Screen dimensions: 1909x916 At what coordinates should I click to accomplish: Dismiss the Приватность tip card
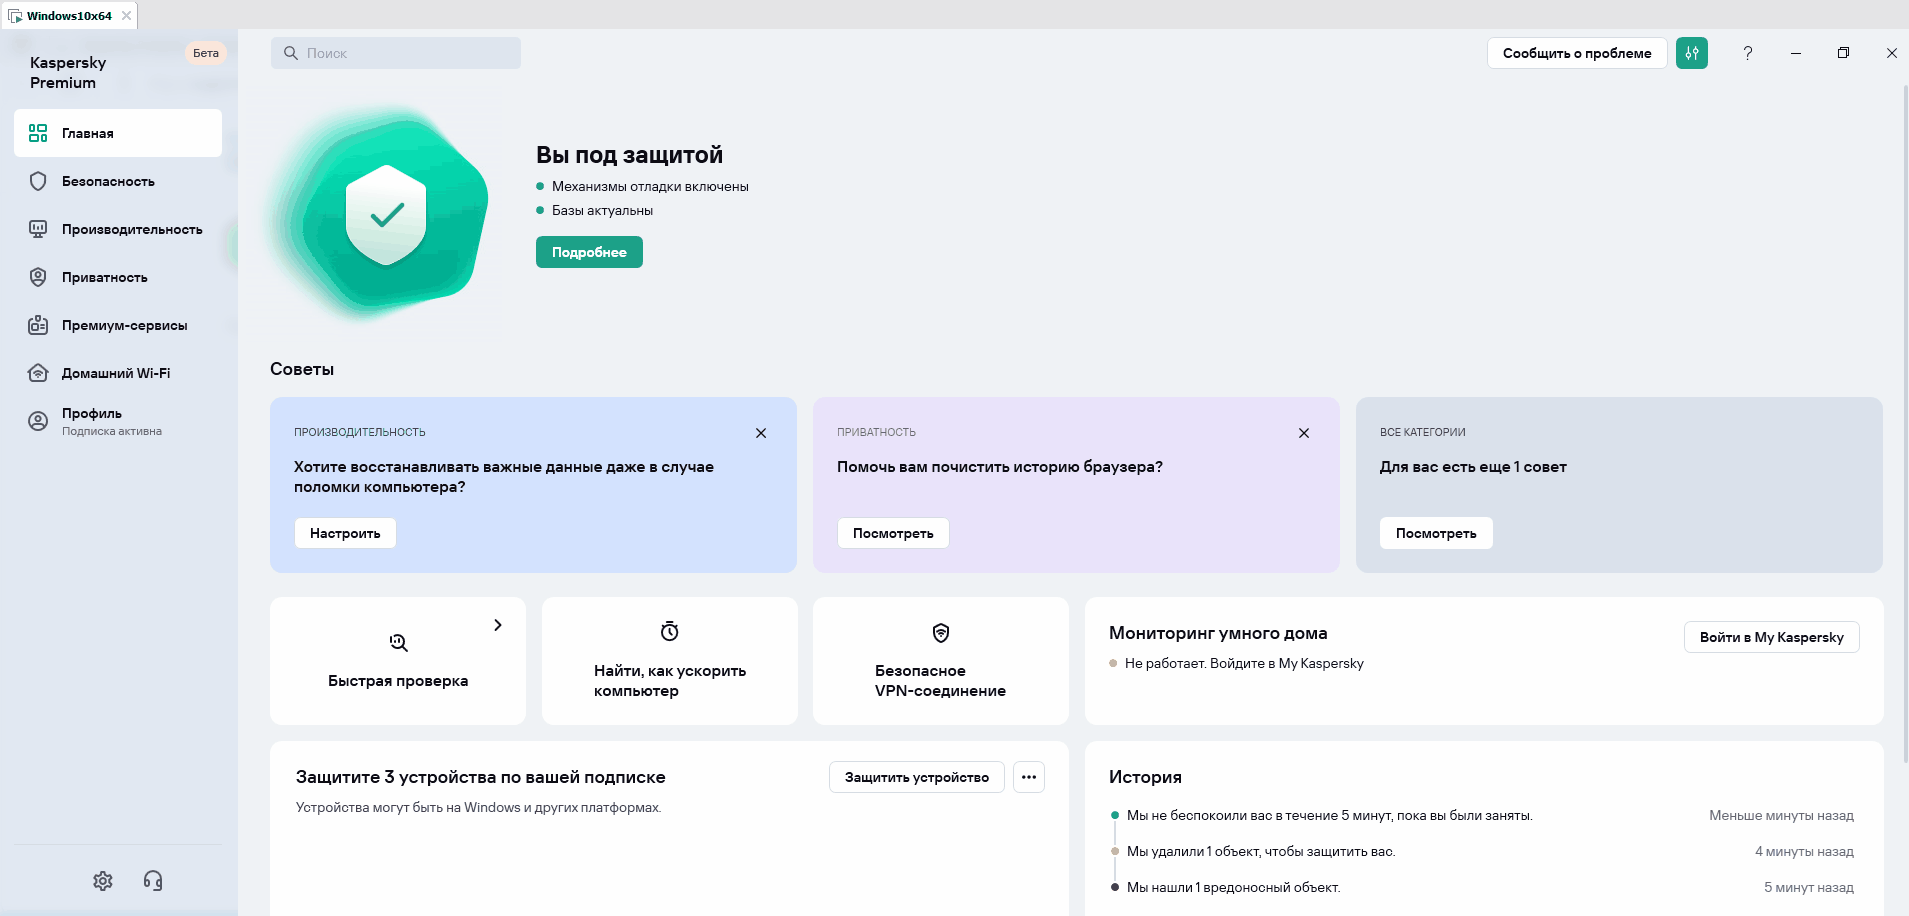point(1304,433)
